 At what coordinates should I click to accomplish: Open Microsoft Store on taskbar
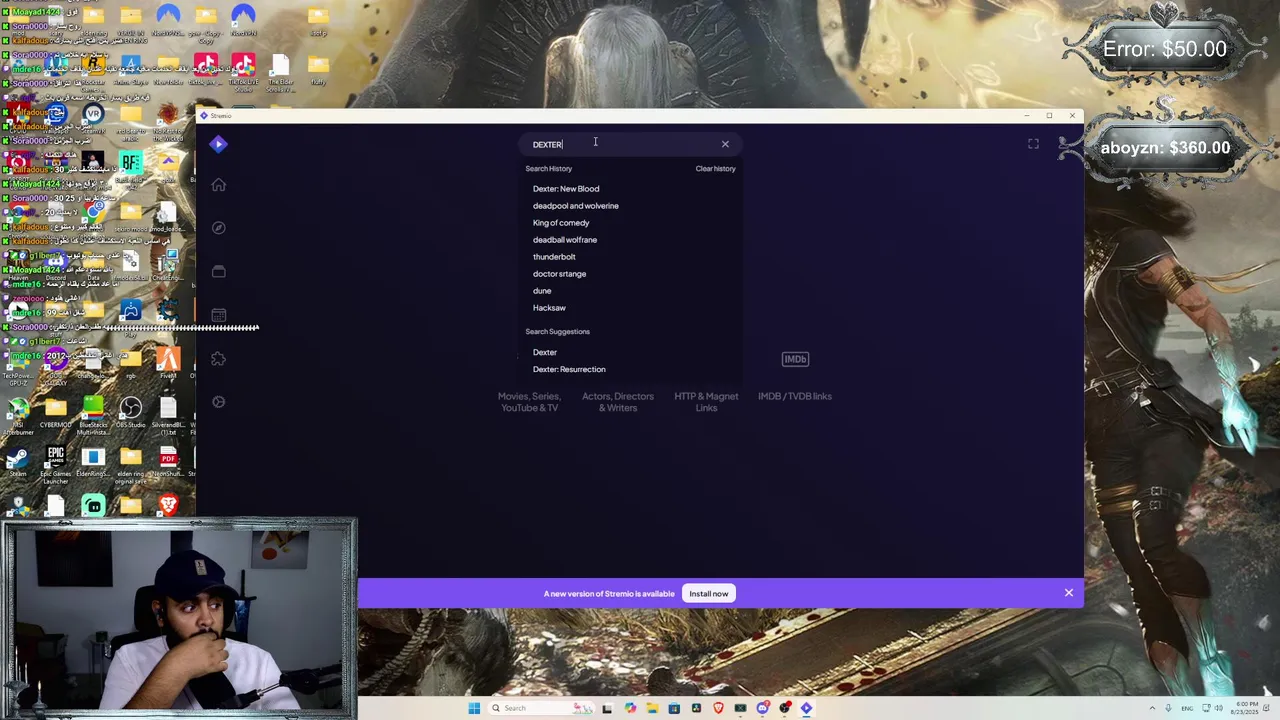click(x=674, y=708)
